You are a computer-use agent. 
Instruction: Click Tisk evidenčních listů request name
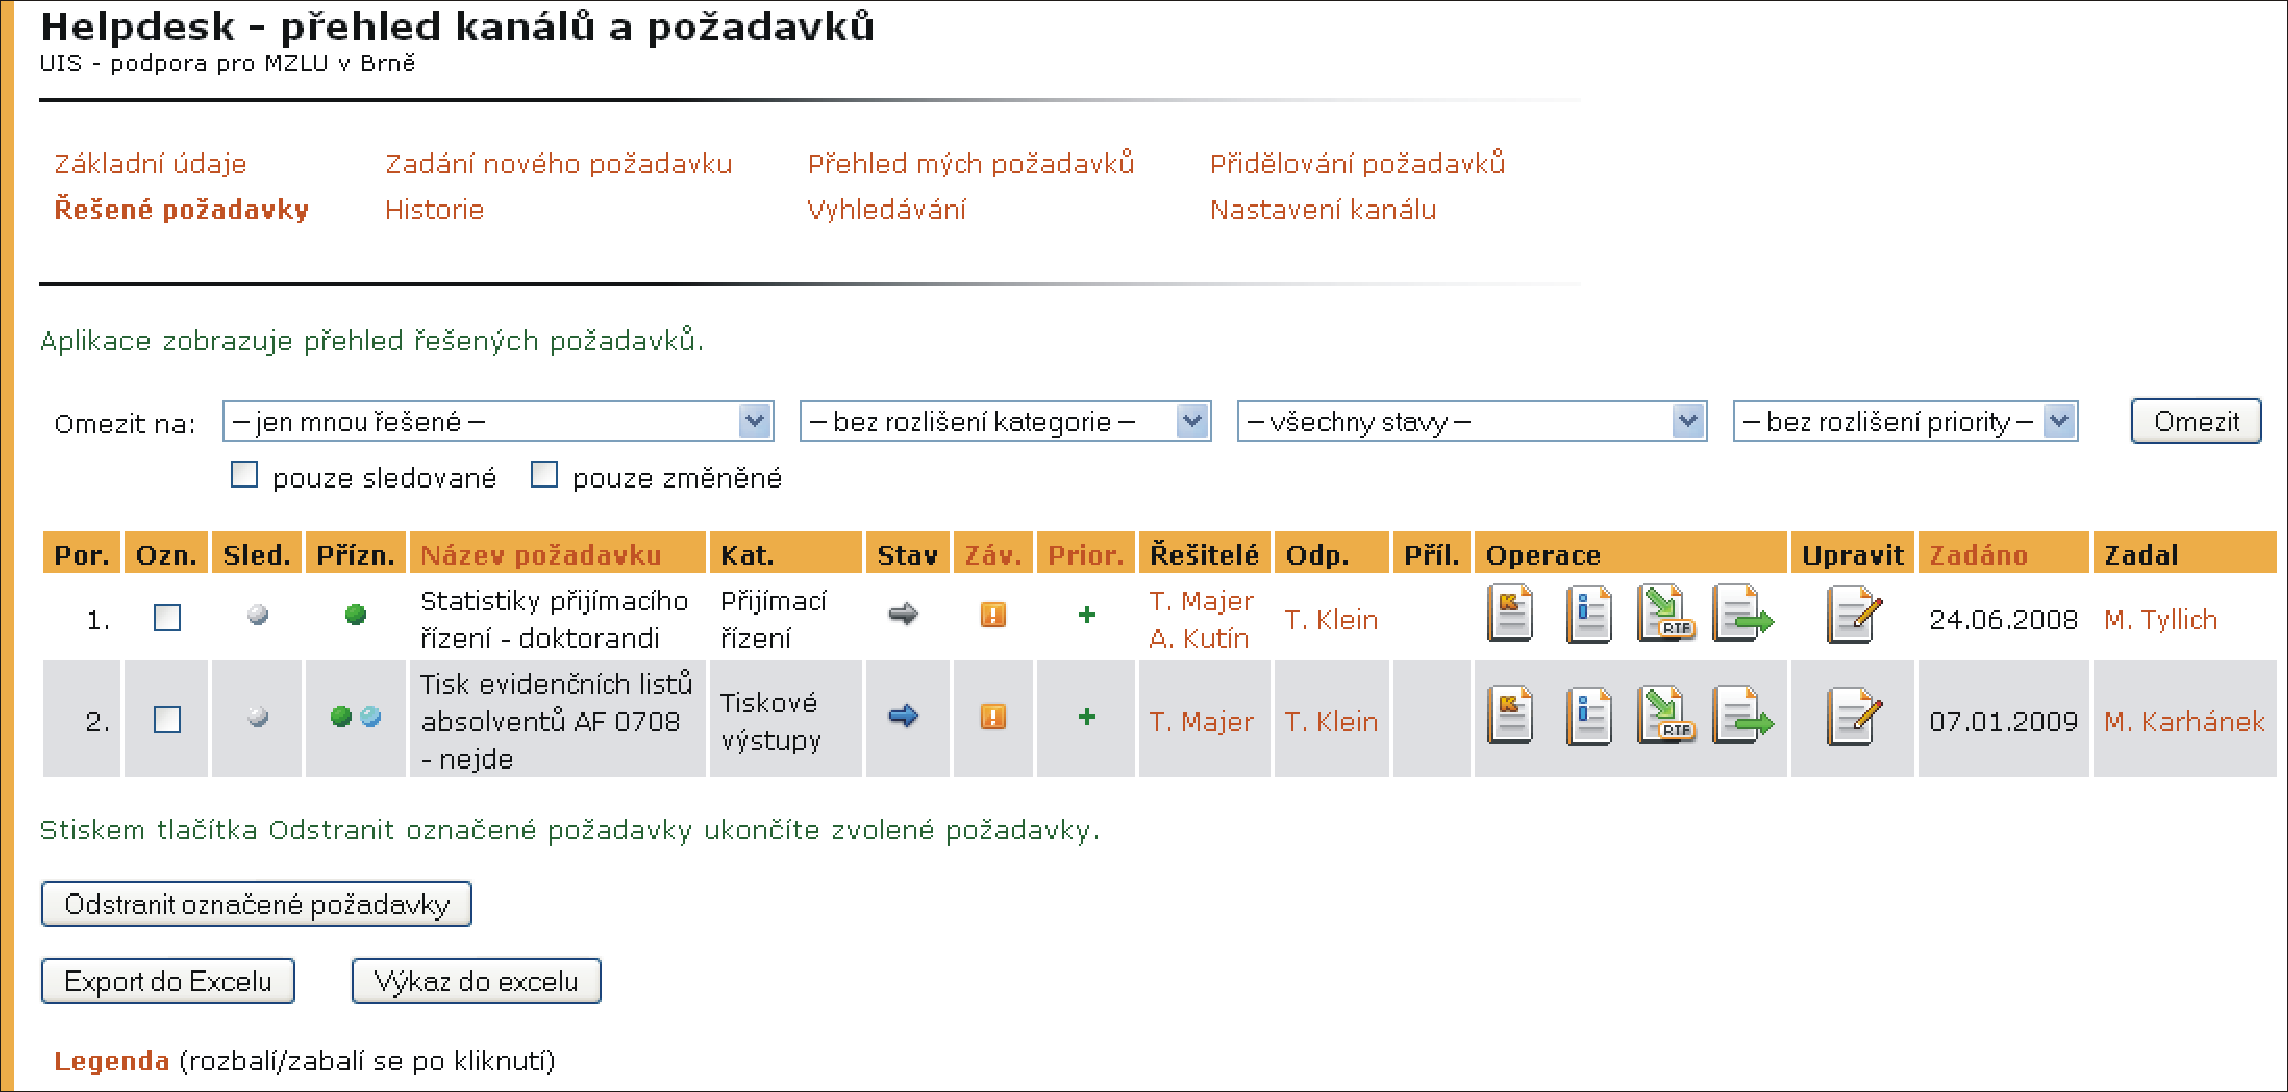click(x=556, y=721)
